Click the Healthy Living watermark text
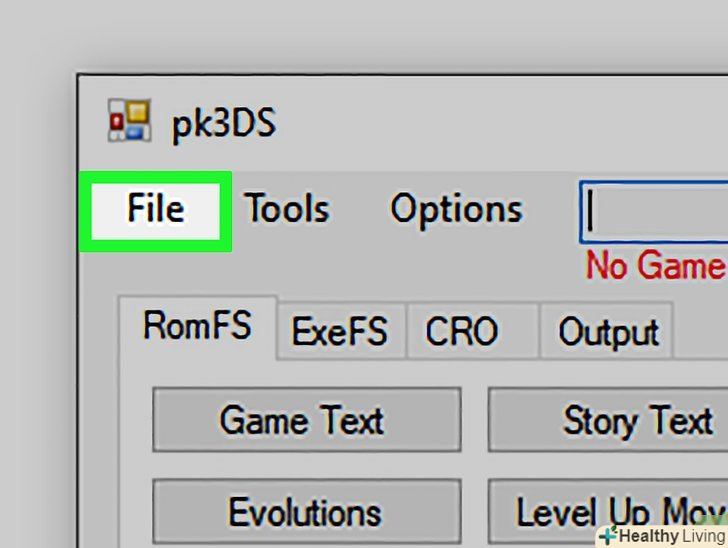The height and width of the screenshot is (548, 728). click(x=672, y=536)
